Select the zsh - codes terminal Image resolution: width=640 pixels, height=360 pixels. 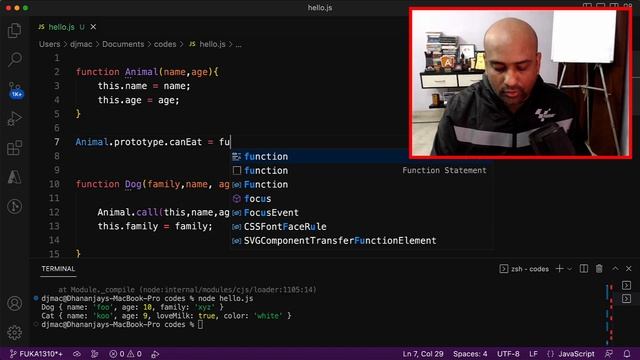[524, 269]
